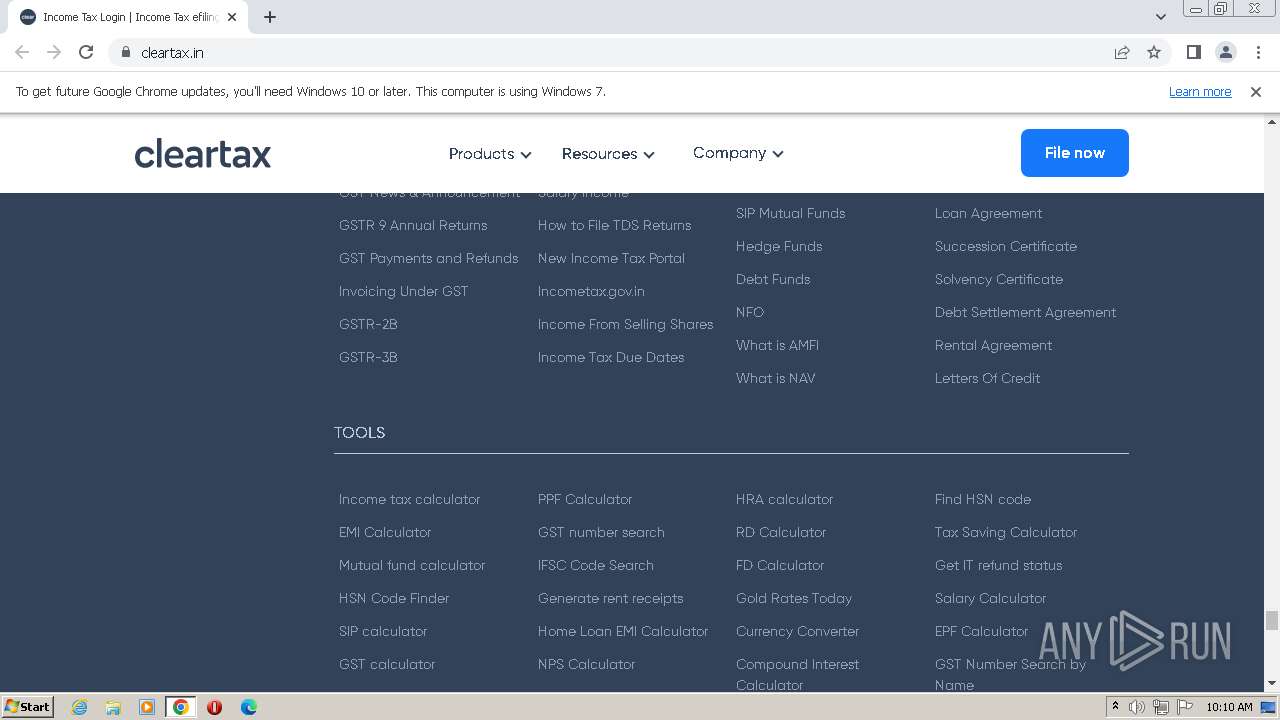Click the volume icon in system tray
The height and width of the screenshot is (720, 1280).
pos(1137,707)
